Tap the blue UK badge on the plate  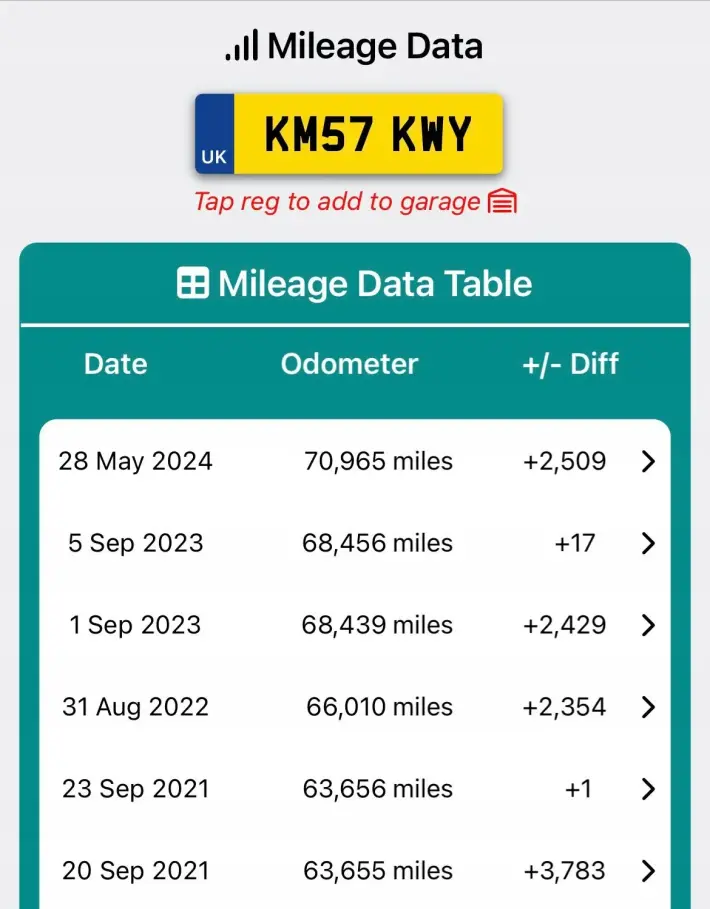click(214, 134)
